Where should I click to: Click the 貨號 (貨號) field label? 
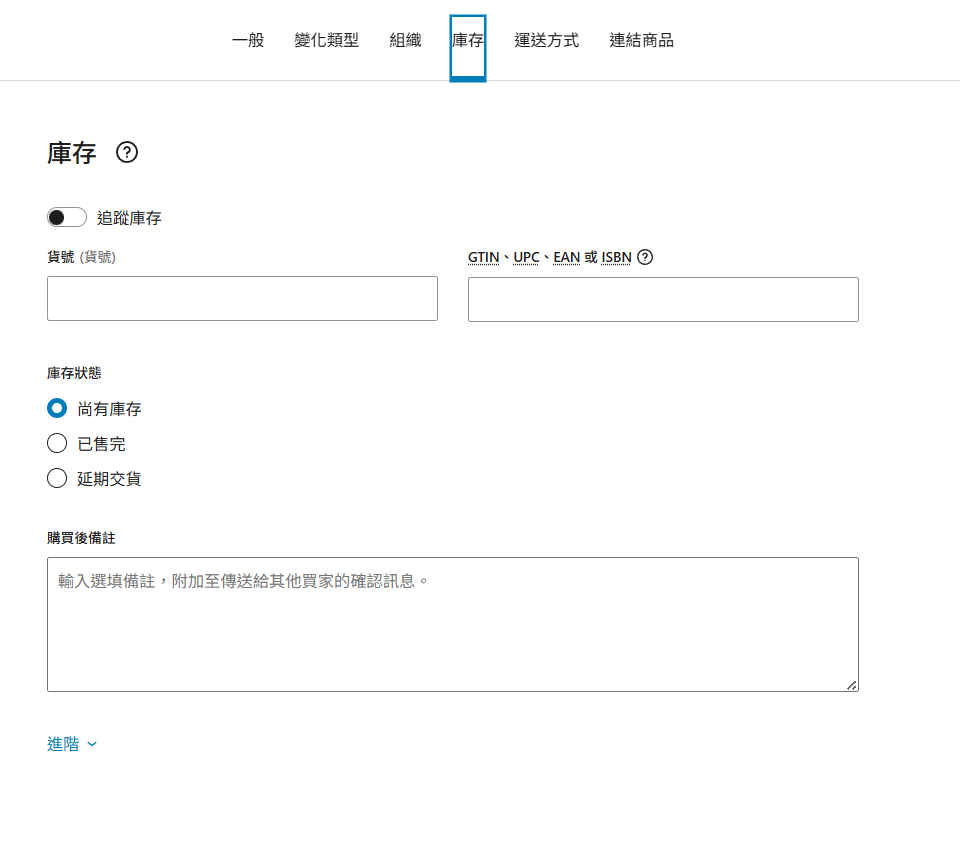pos(81,257)
